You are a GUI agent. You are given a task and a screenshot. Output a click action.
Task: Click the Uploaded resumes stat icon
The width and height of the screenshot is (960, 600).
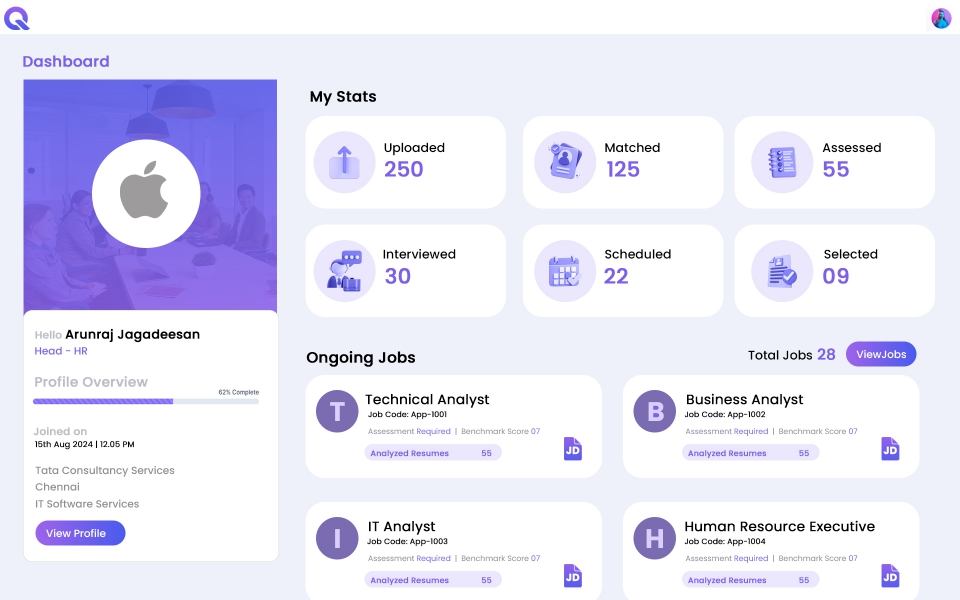pos(344,160)
